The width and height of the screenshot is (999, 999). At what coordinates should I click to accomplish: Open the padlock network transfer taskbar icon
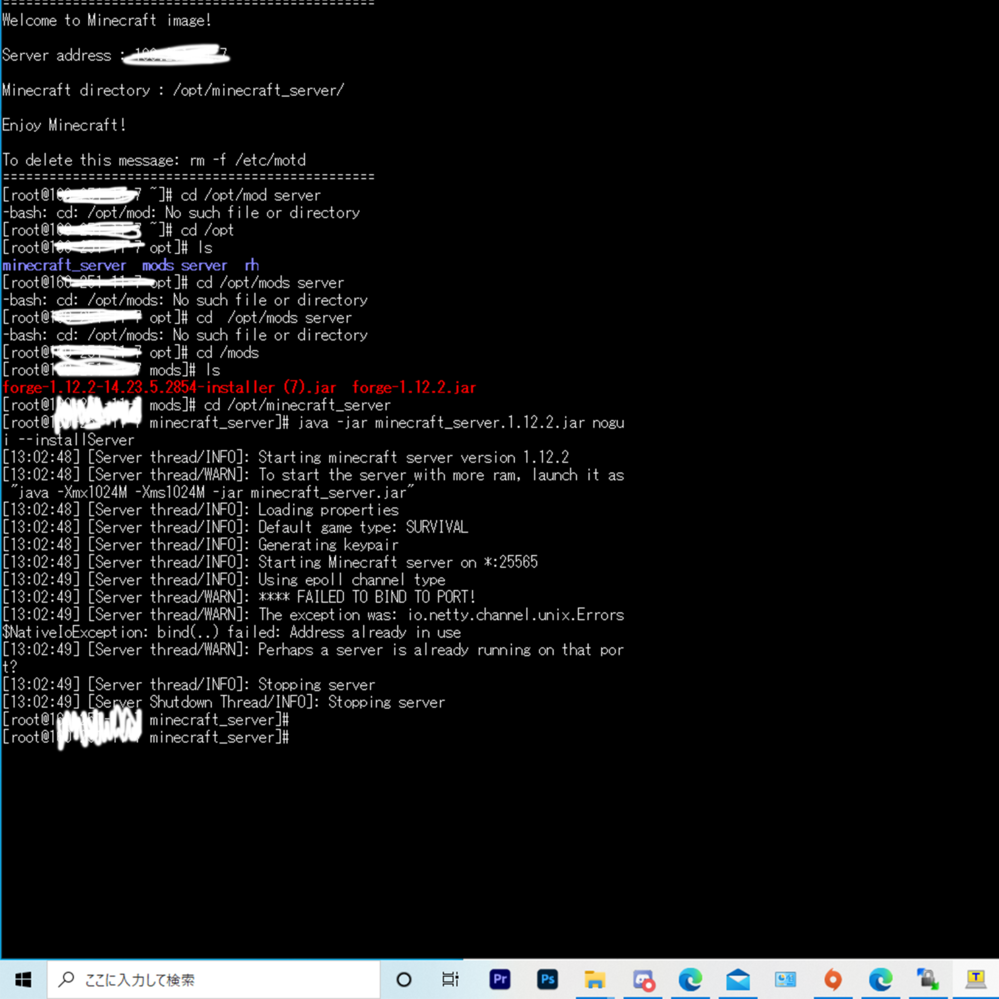coord(928,979)
